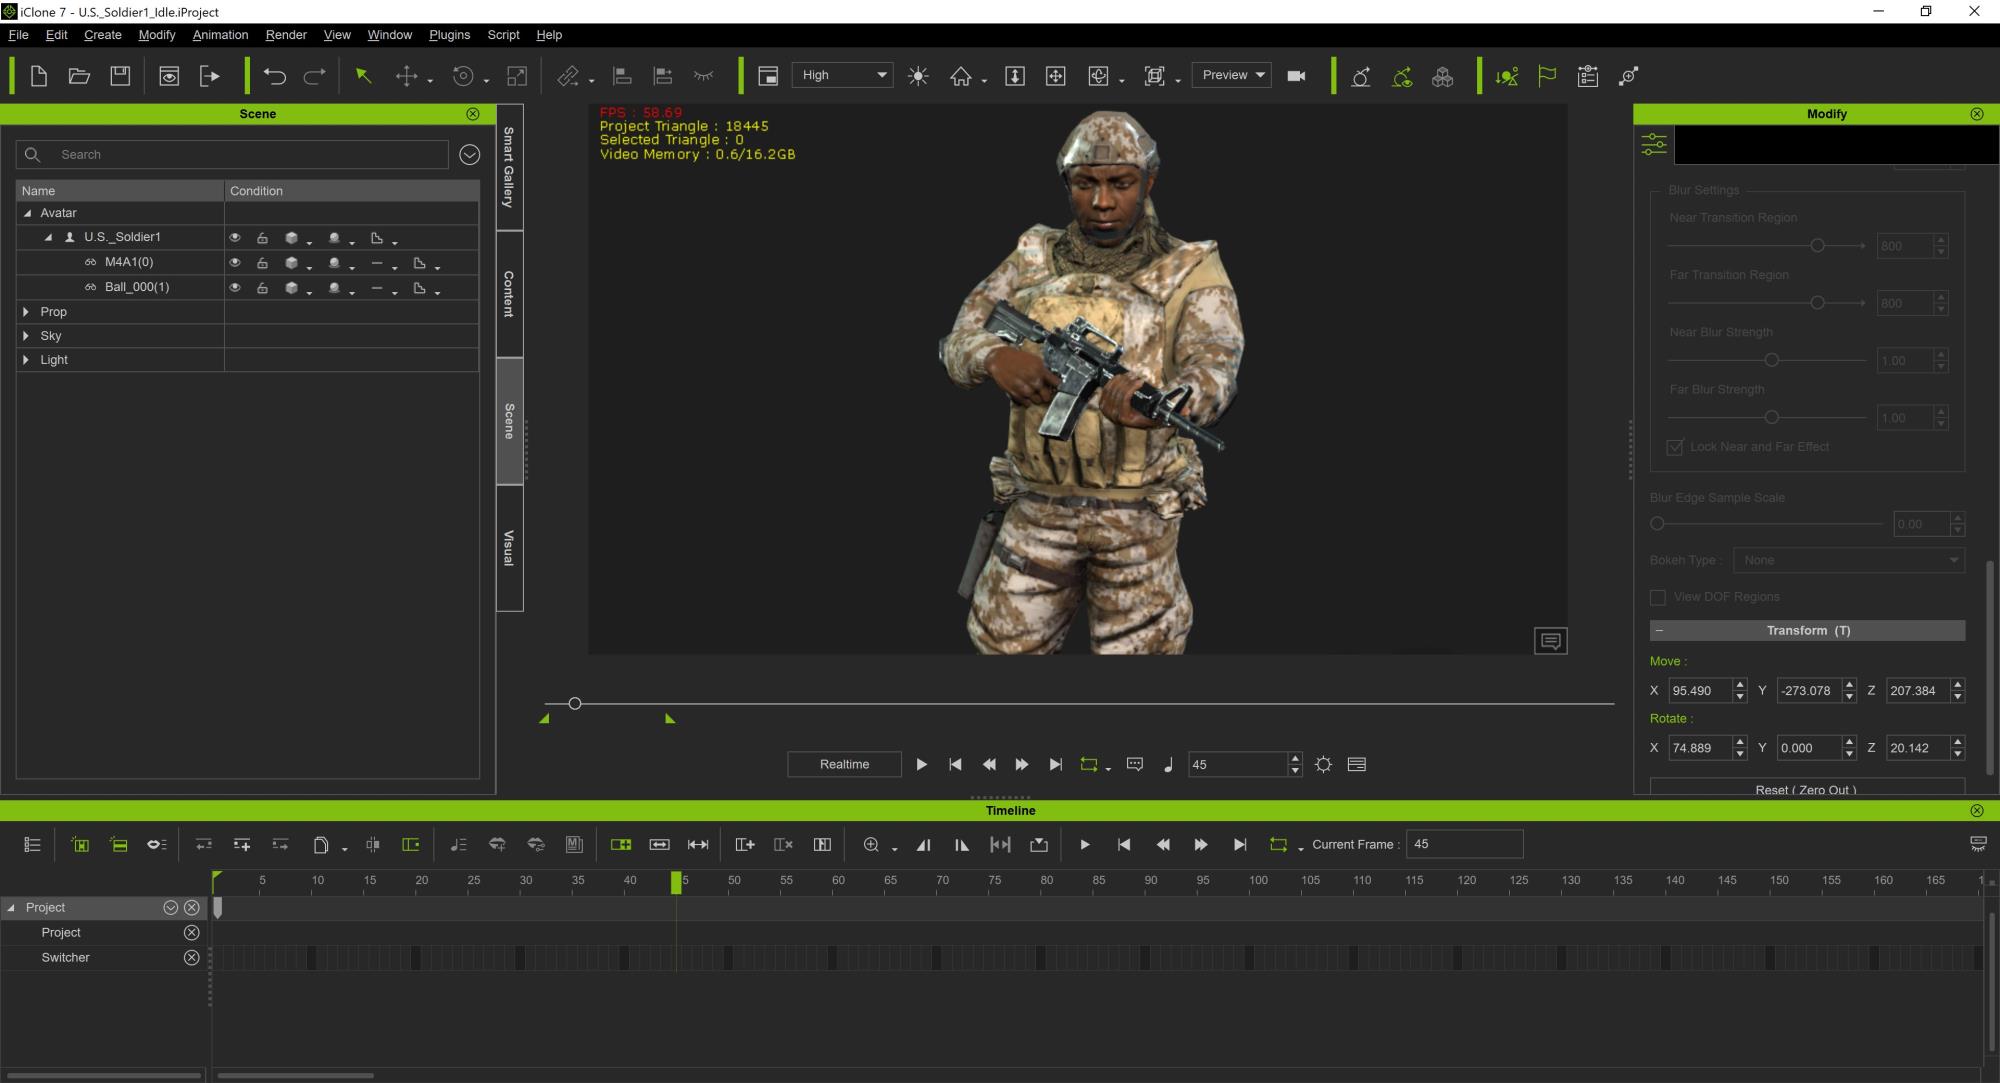Hide U.S._Soldier1 with its eye icon
The height and width of the screenshot is (1083, 2000).
(x=235, y=238)
